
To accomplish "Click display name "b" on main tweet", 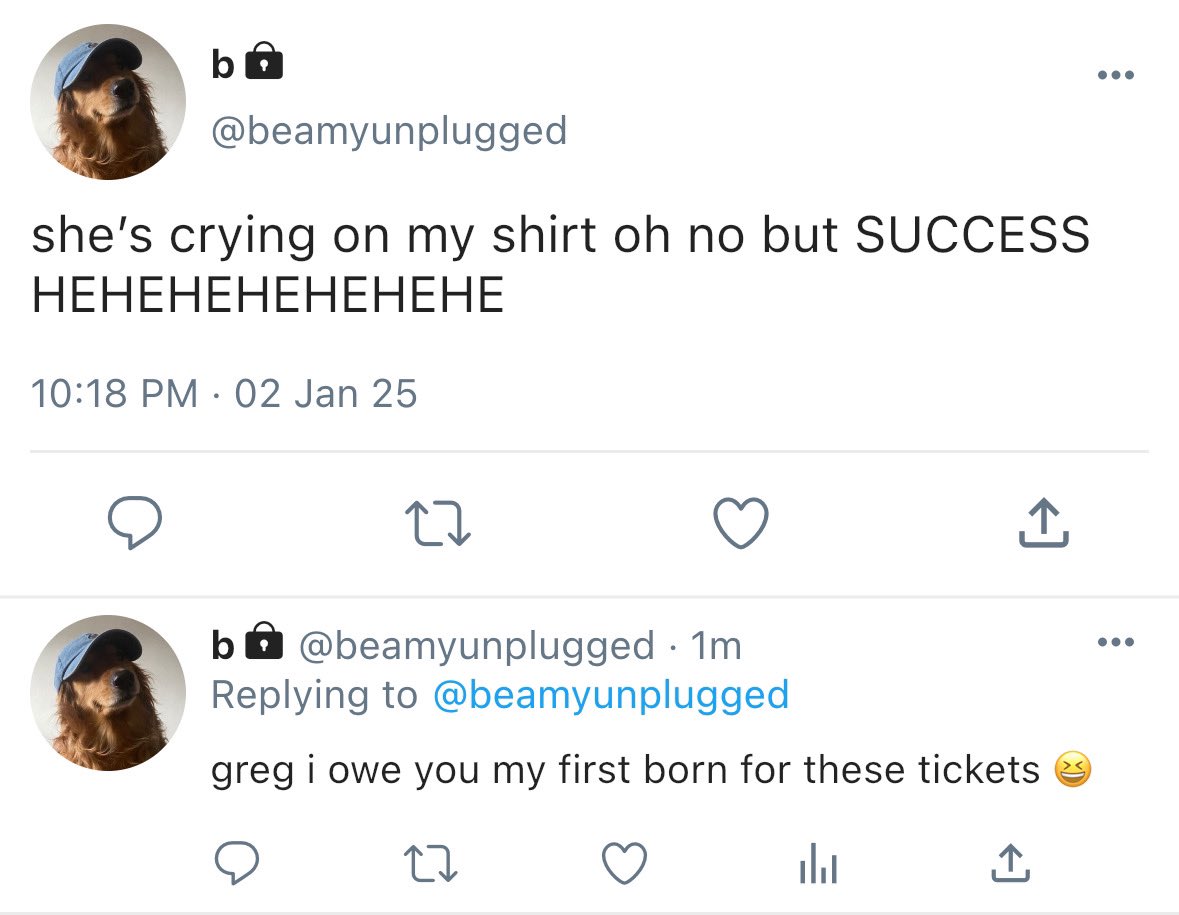I will (x=223, y=64).
